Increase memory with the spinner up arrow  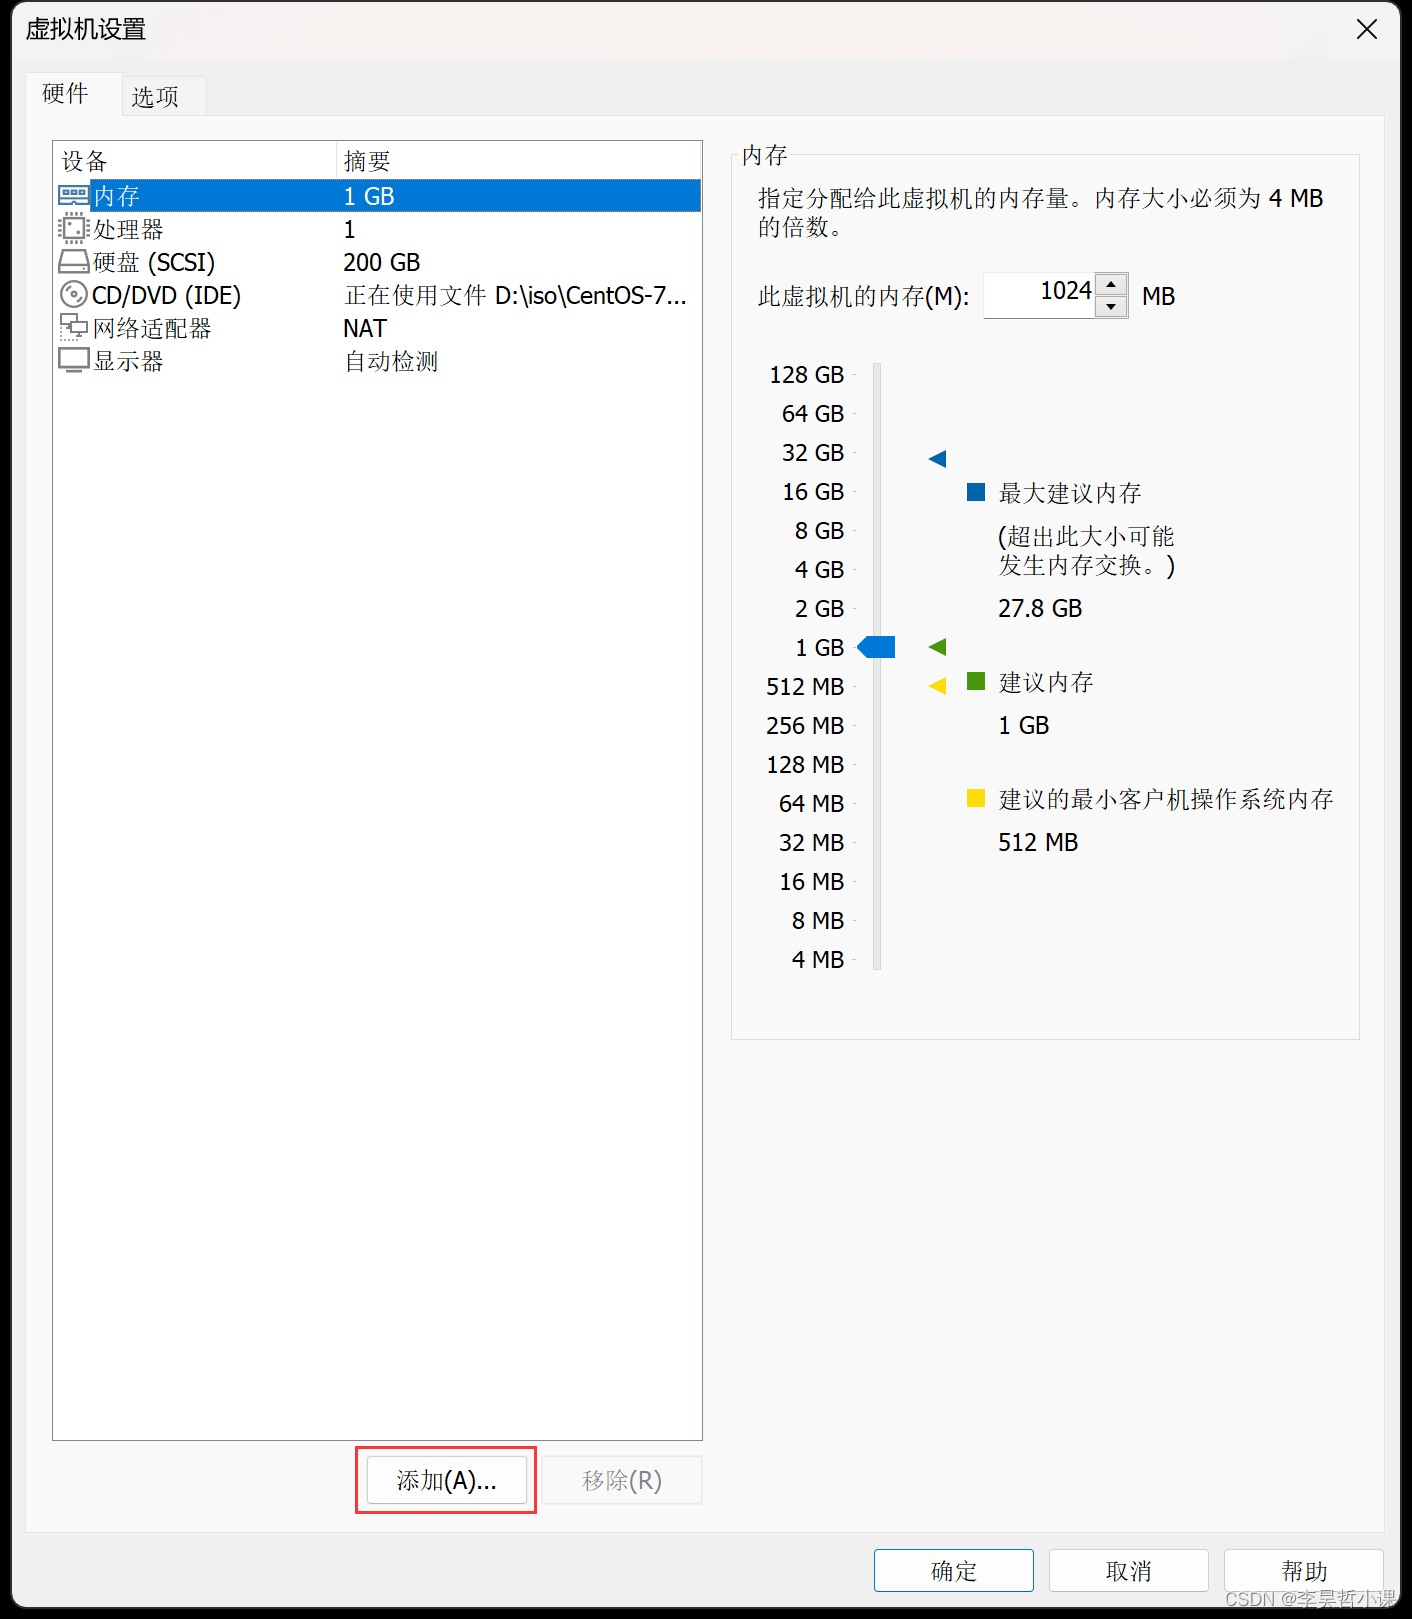(1111, 284)
